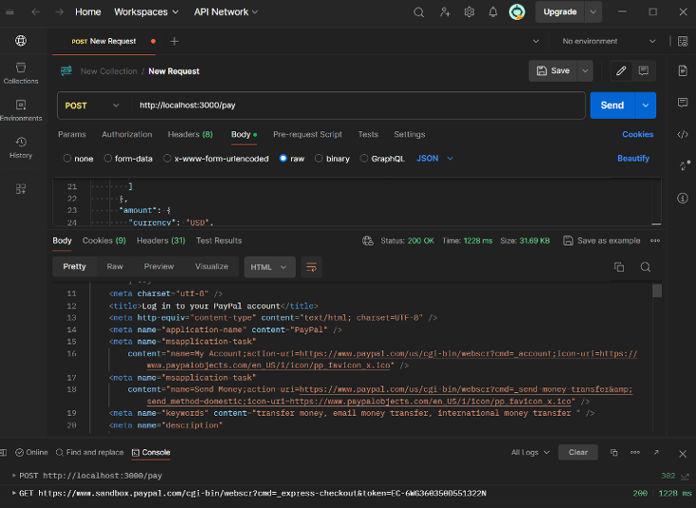Click Save as example
696x508 pixels.
tap(602, 241)
